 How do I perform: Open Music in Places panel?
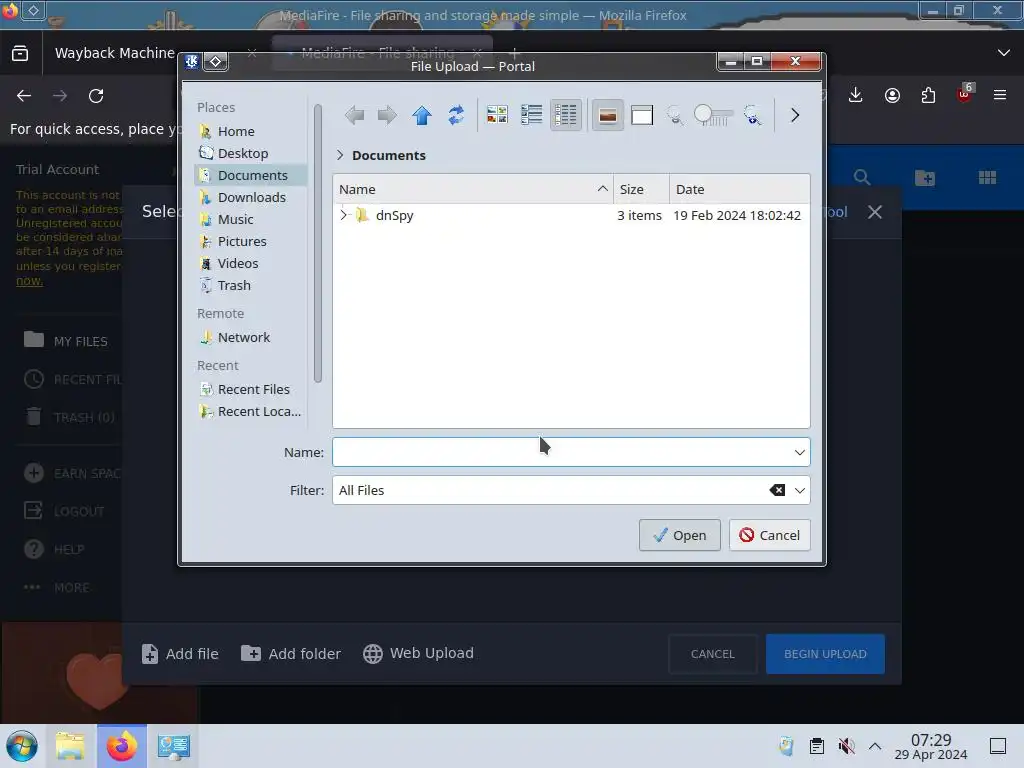coord(251,219)
